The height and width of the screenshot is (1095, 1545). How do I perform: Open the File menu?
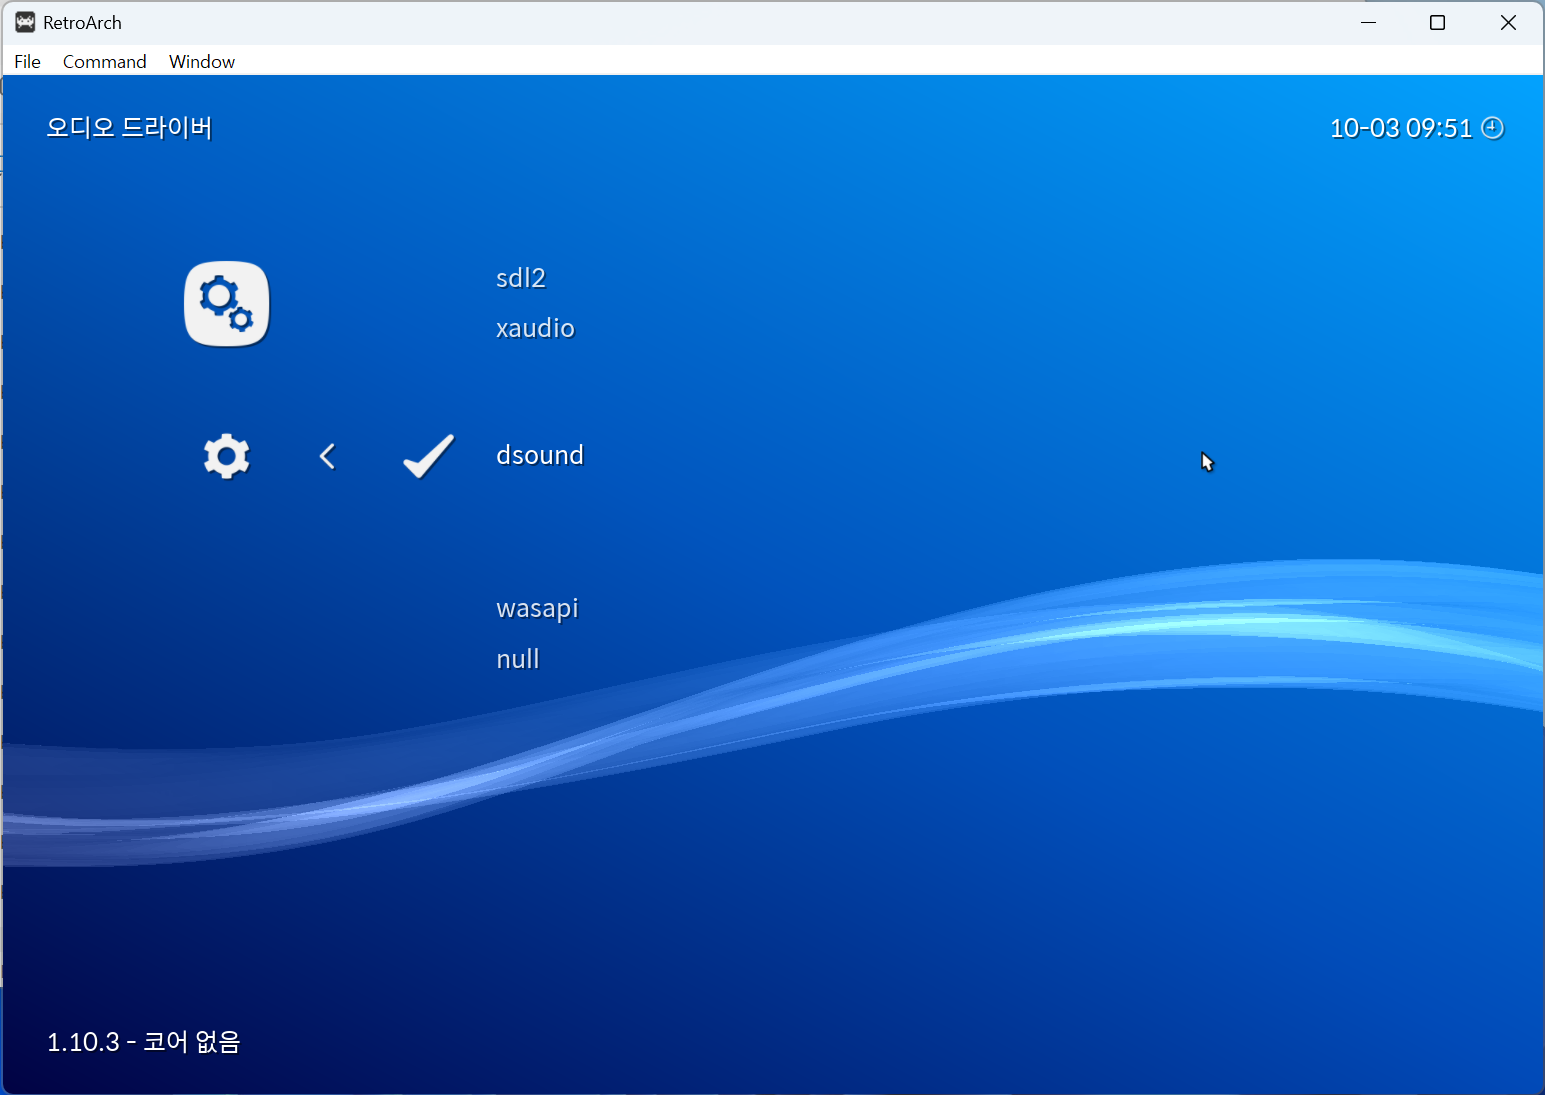[x=27, y=61]
